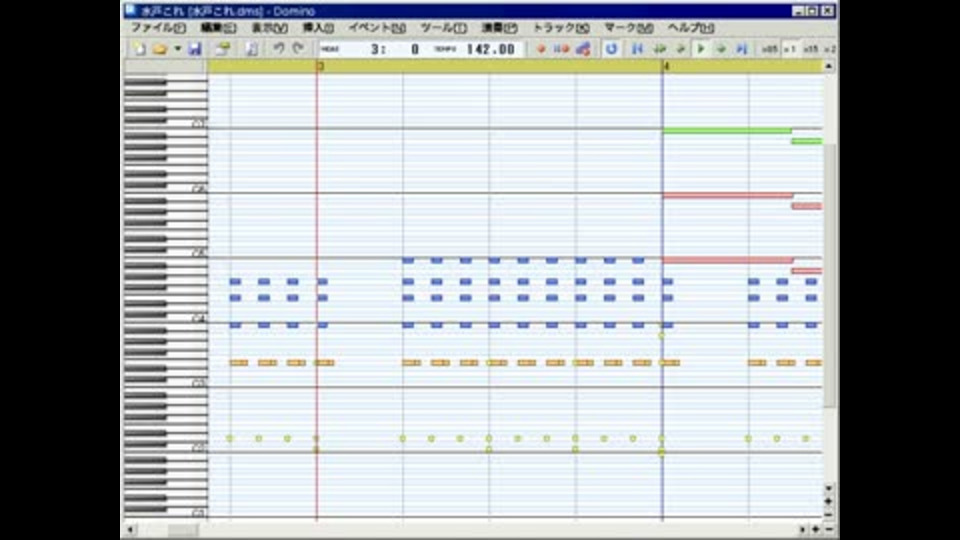Viewport: 960px width, 540px height.
Task: Zoom in horizontally with the plus button
Action: pos(816,530)
